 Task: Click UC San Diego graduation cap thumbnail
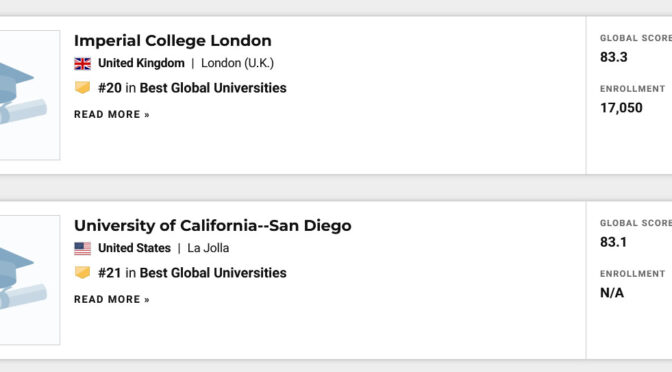(30, 280)
